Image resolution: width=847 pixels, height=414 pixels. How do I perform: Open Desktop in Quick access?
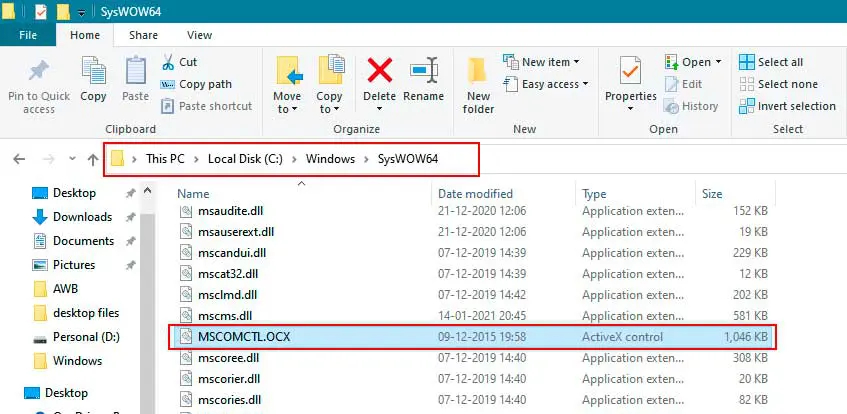(x=74, y=193)
